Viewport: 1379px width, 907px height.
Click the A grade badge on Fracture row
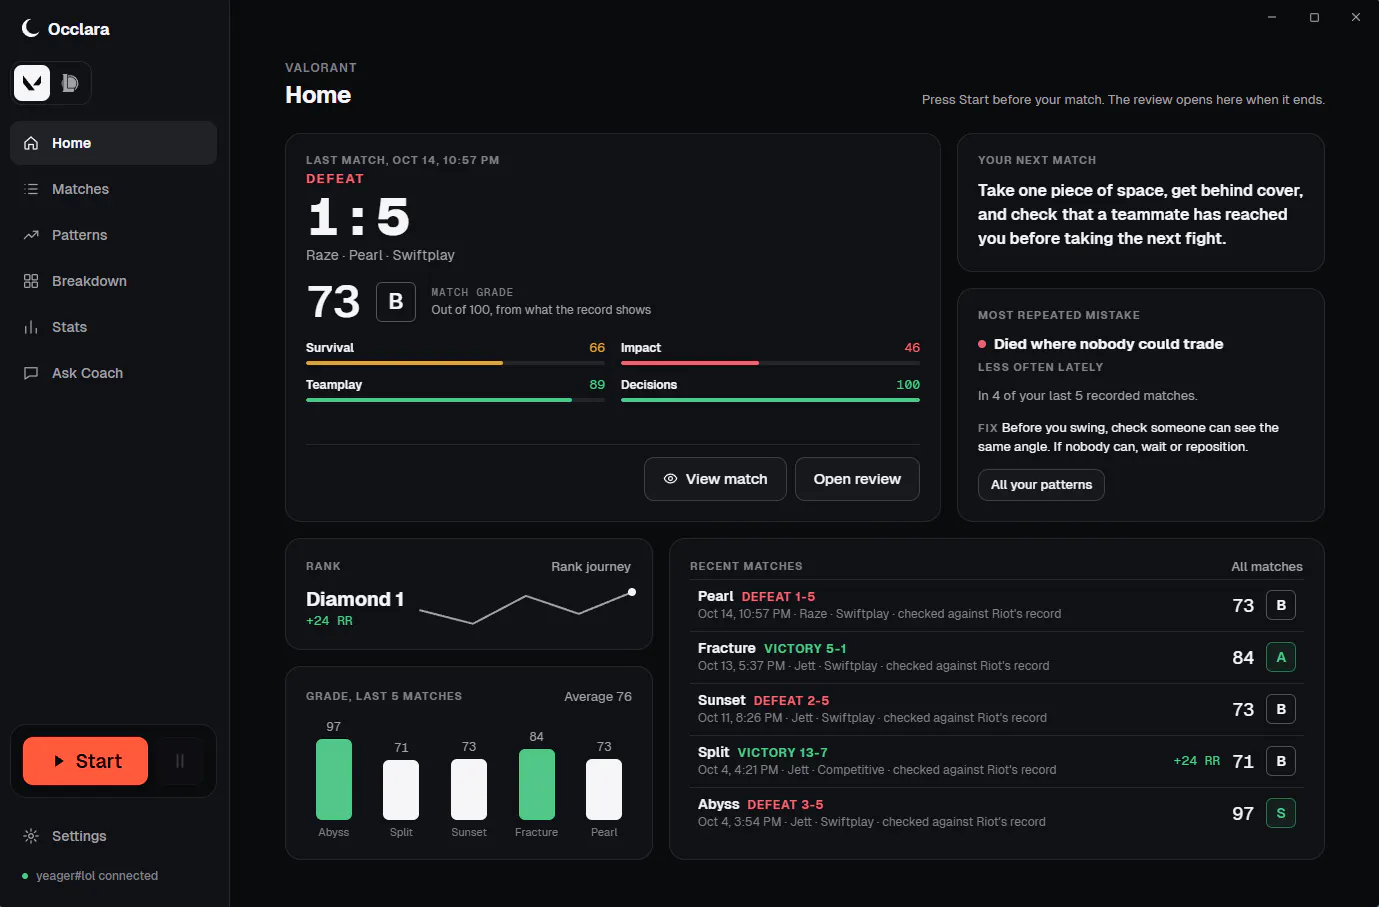point(1281,657)
